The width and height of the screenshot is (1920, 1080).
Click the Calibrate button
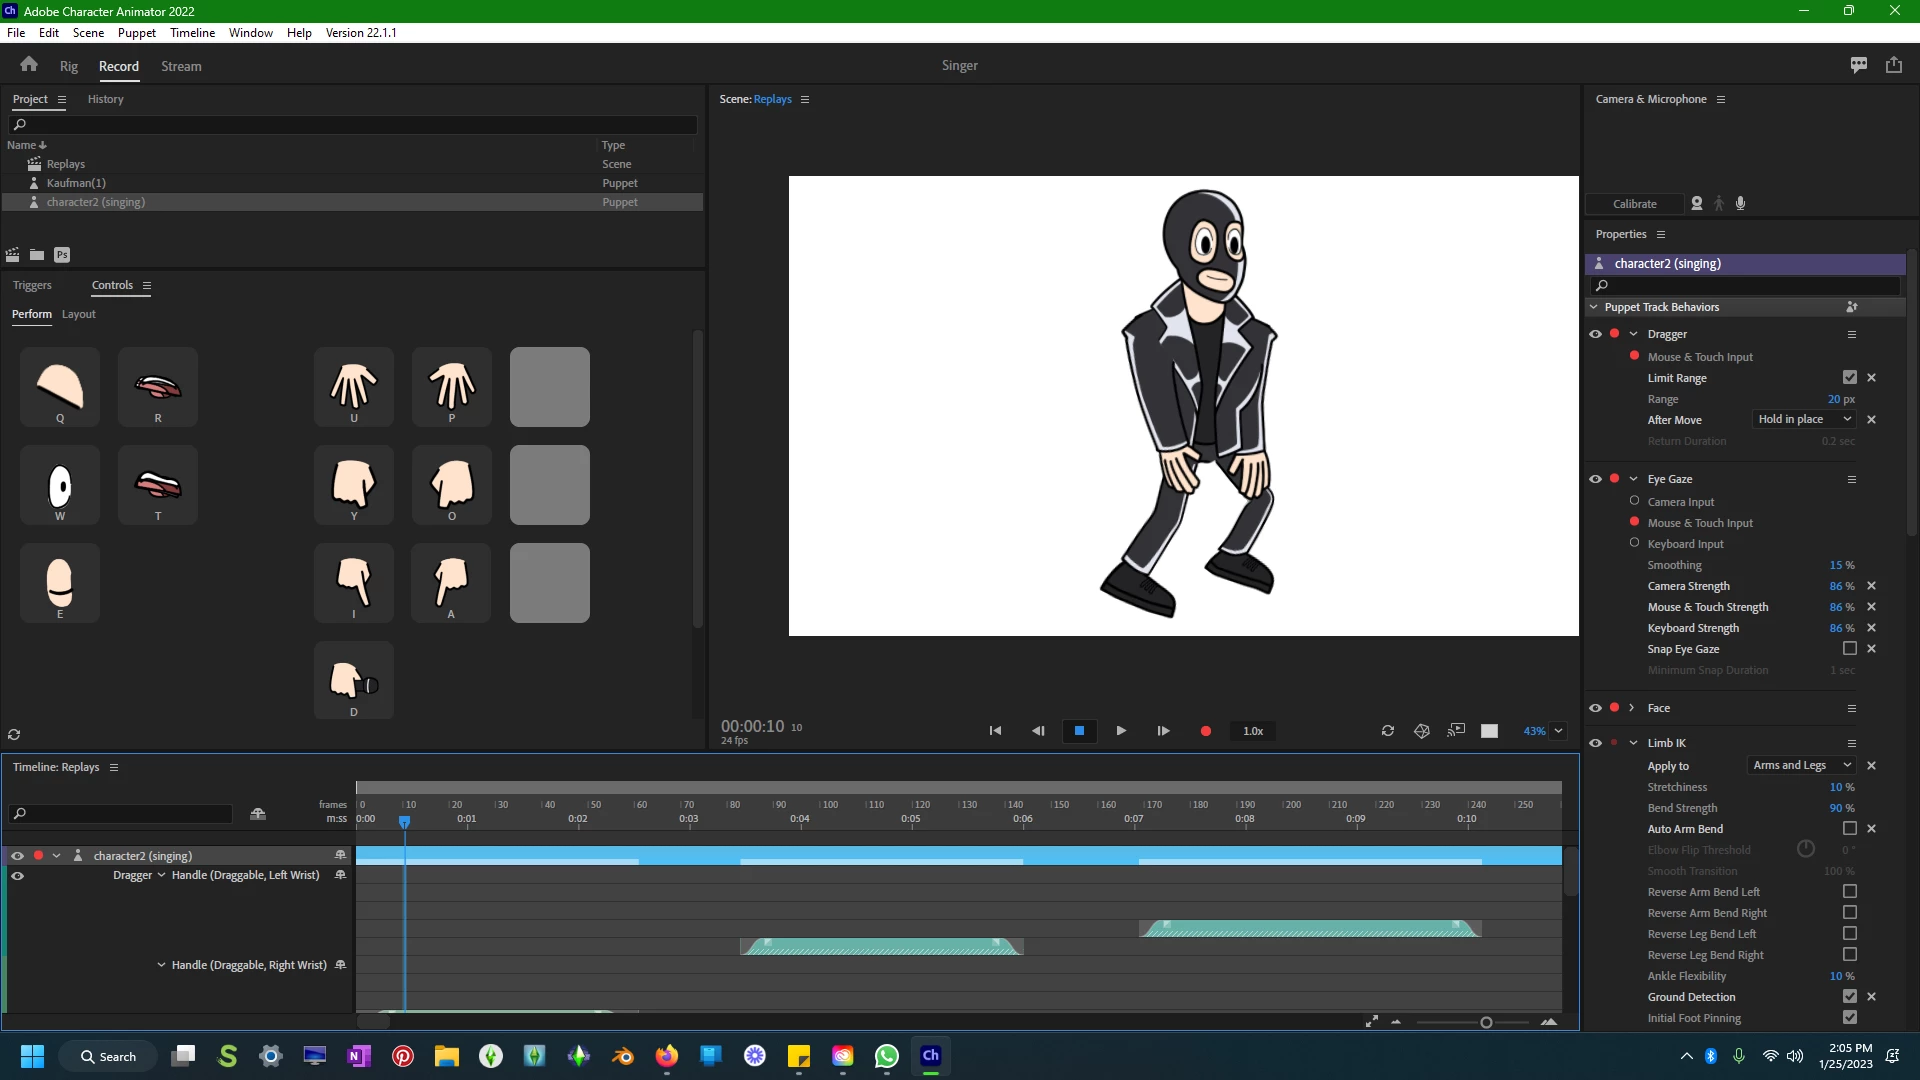pos(1634,204)
